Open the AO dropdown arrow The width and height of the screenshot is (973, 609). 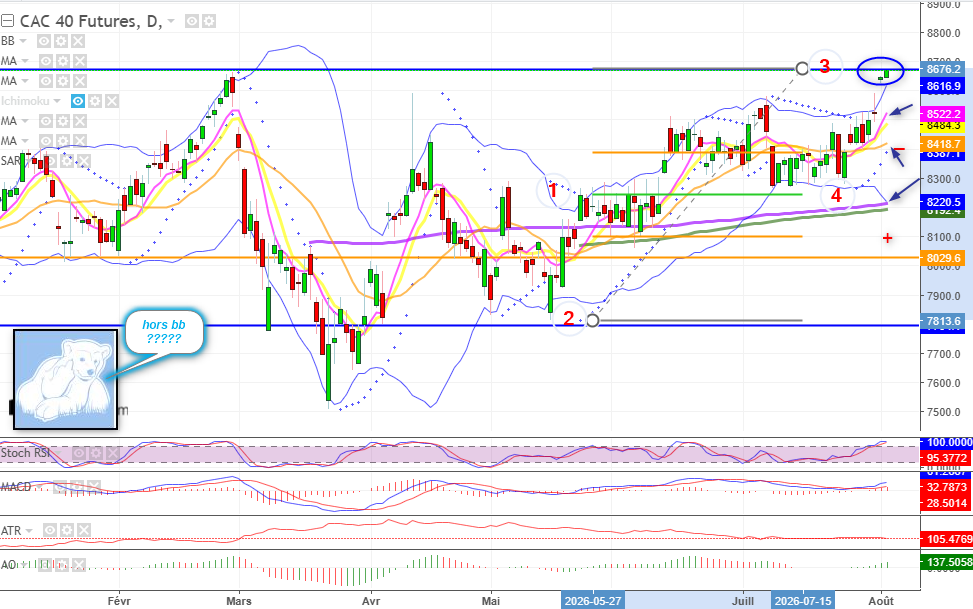[24, 565]
